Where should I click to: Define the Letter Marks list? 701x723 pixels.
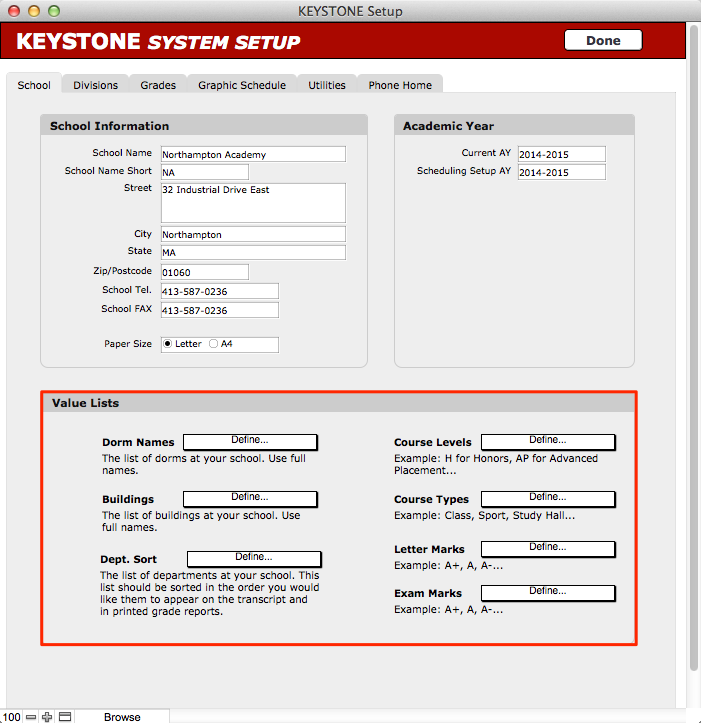point(547,548)
